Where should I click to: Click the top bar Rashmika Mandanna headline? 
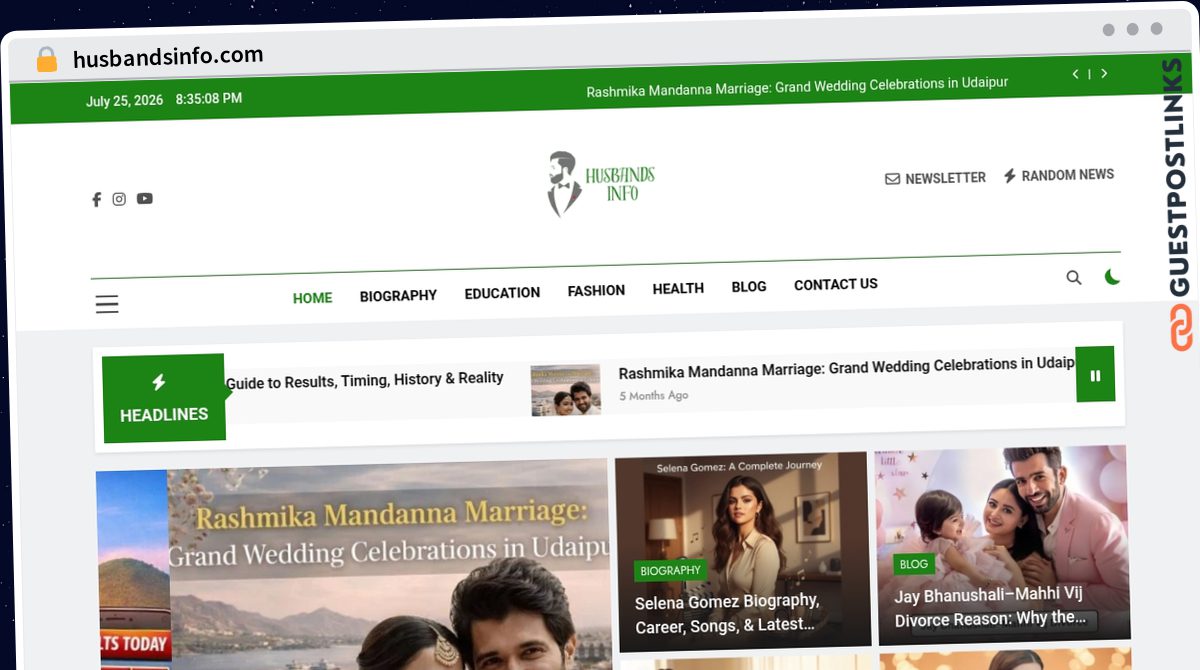(x=797, y=86)
